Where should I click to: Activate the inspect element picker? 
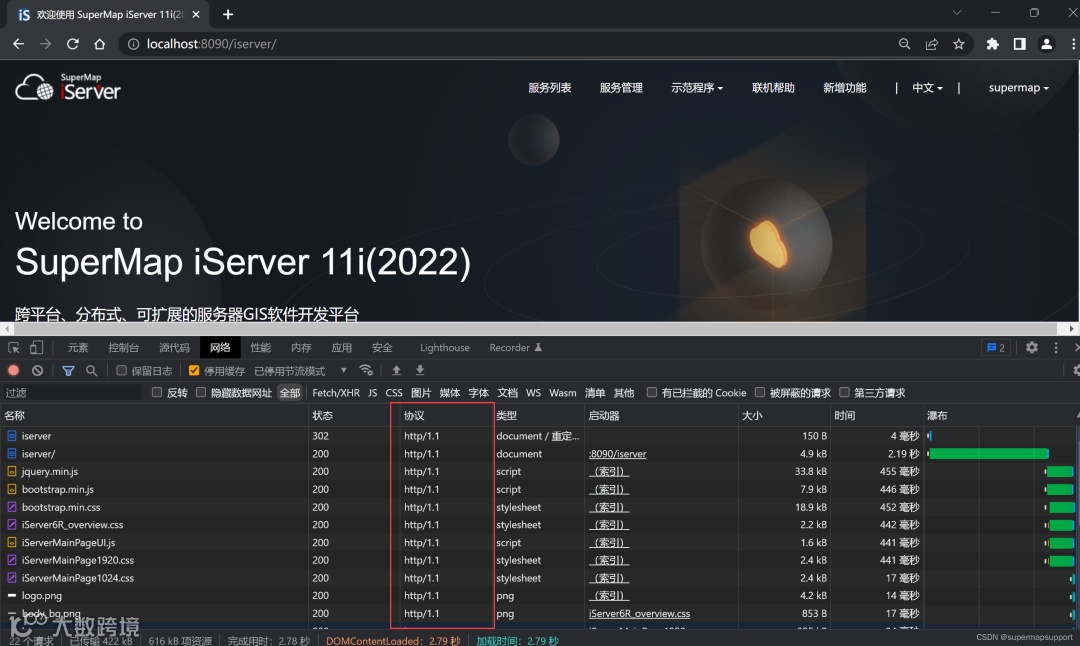tap(14, 348)
